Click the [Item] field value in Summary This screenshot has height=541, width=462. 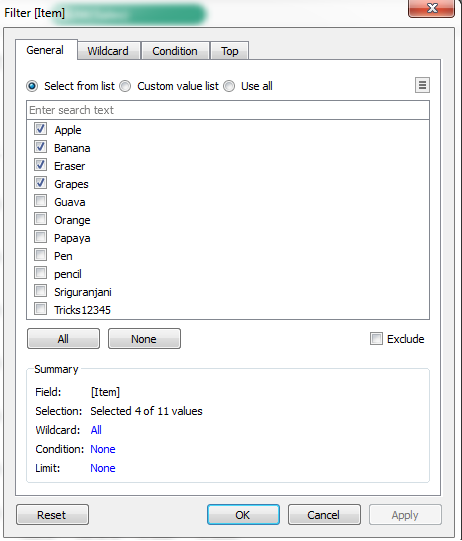coord(105,392)
